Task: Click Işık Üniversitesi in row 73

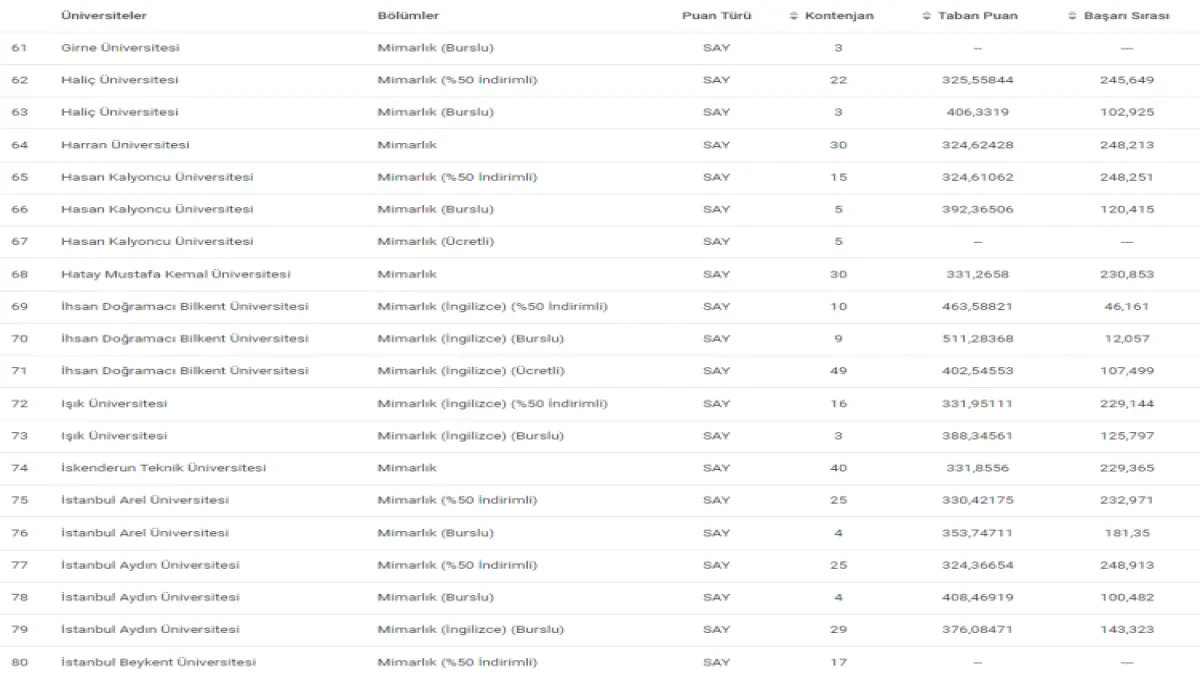Action: [114, 436]
